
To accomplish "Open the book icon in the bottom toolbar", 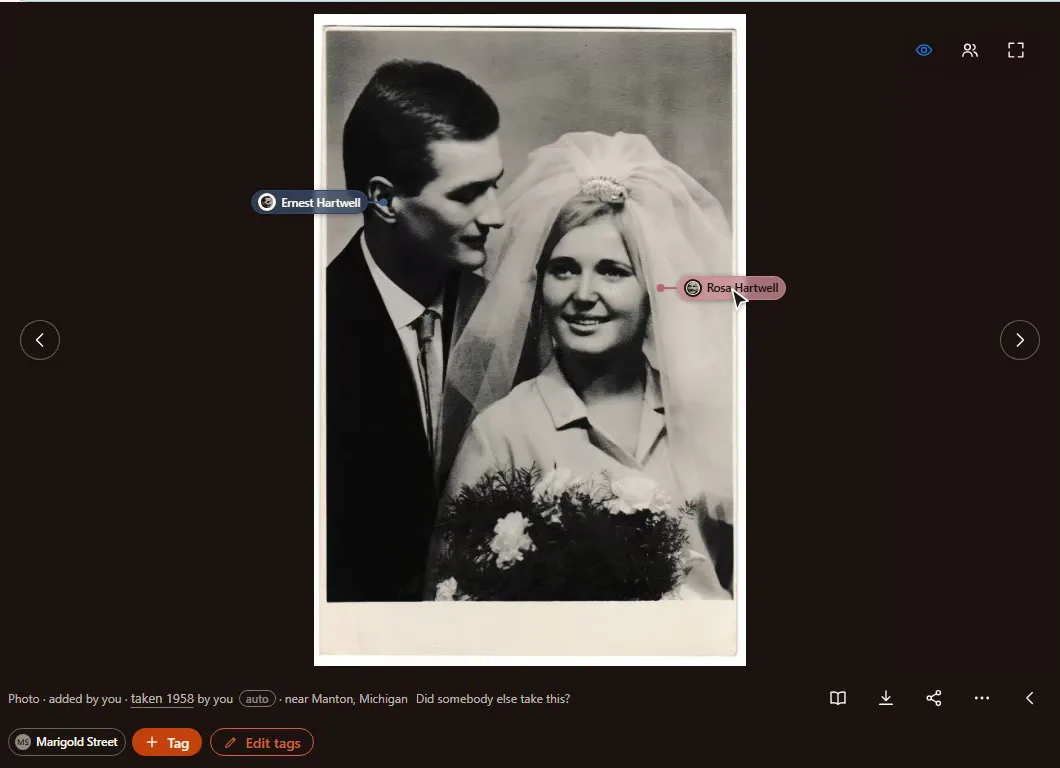I will [x=838, y=698].
